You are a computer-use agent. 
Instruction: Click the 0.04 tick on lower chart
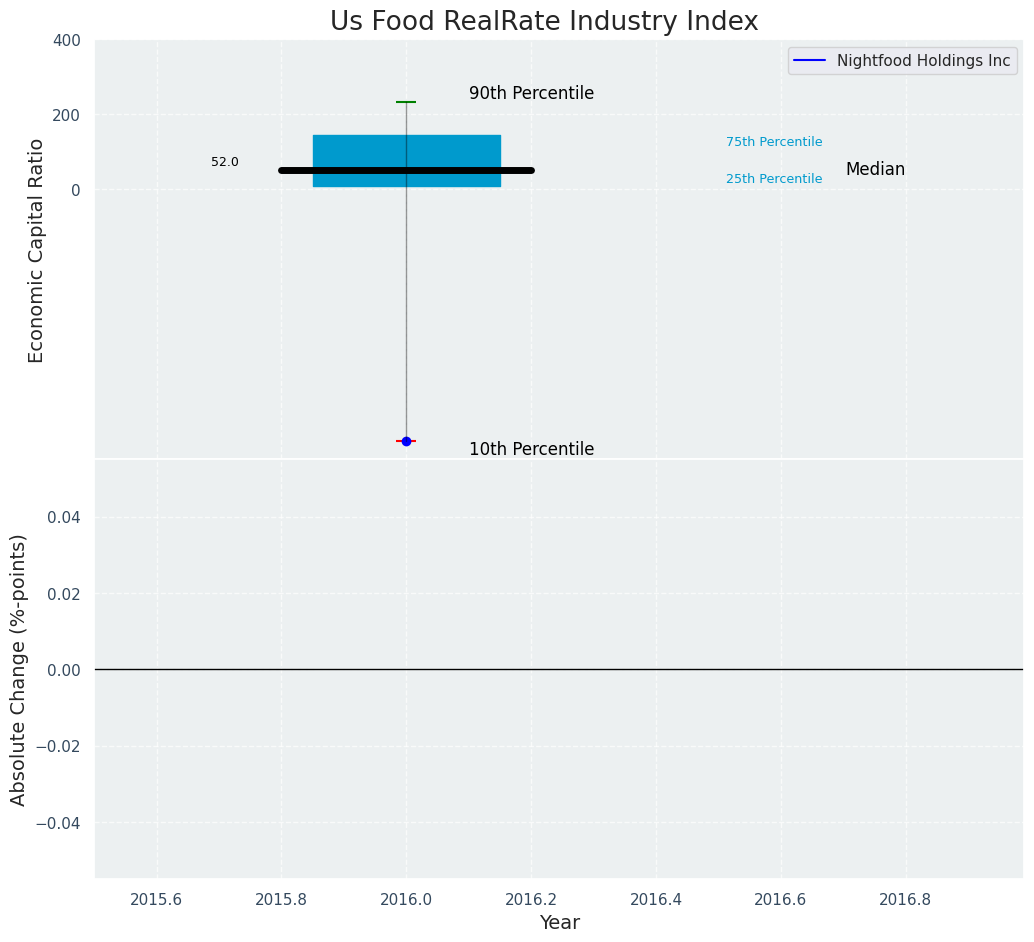tap(63, 517)
